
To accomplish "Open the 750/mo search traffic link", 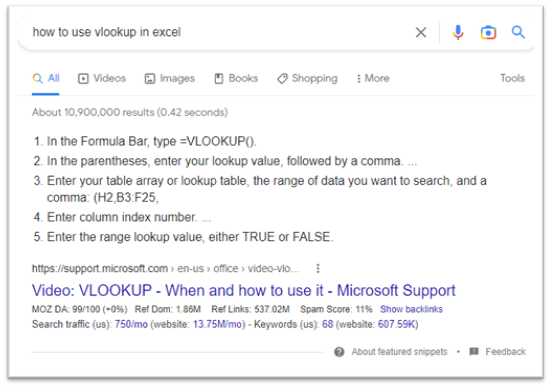I will [131, 324].
